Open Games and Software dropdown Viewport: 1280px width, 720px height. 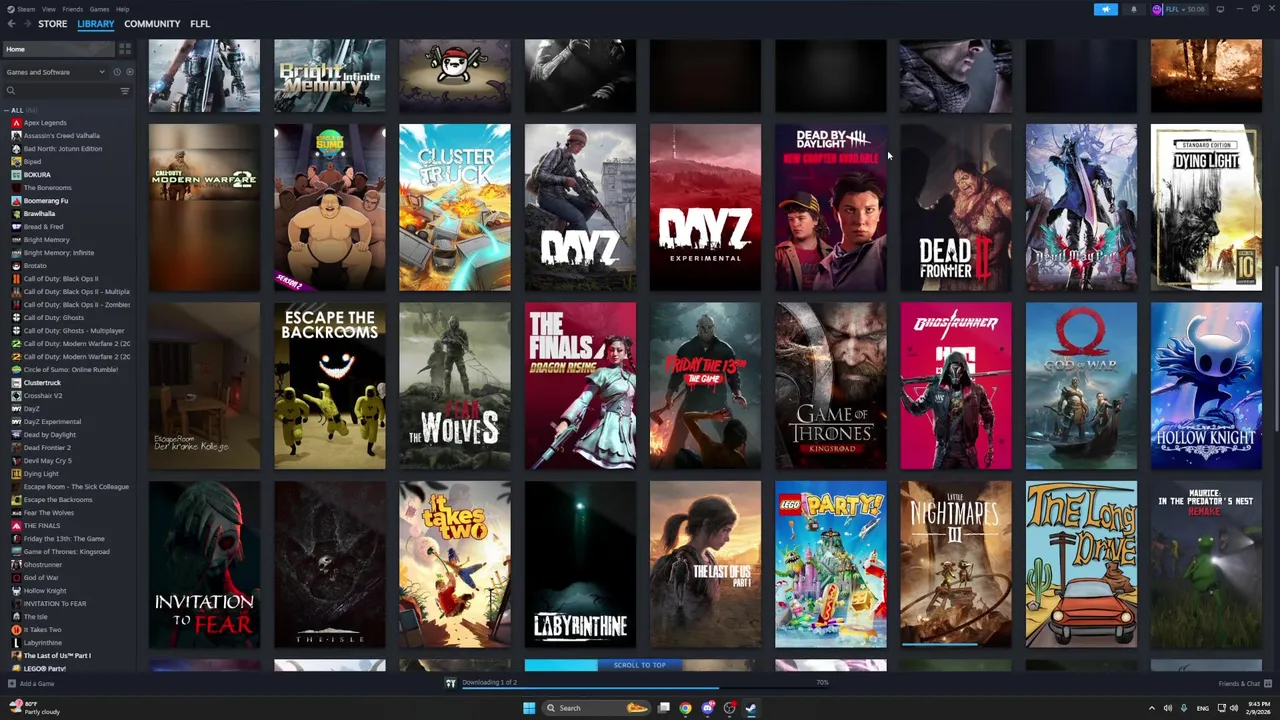[x=55, y=72]
